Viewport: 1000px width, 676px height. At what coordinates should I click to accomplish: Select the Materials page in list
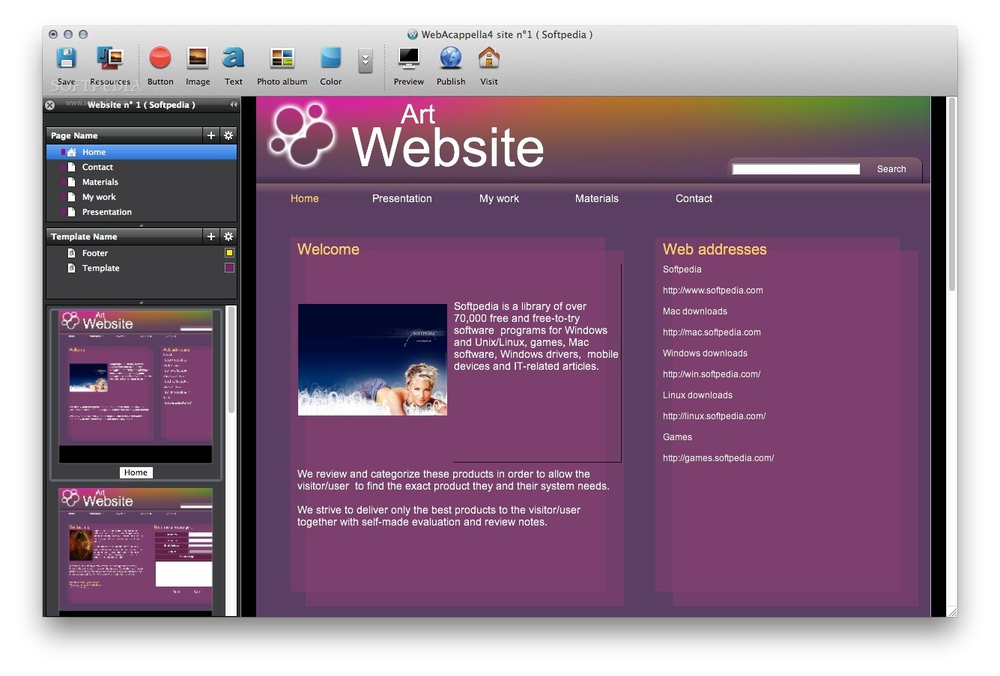click(141, 182)
